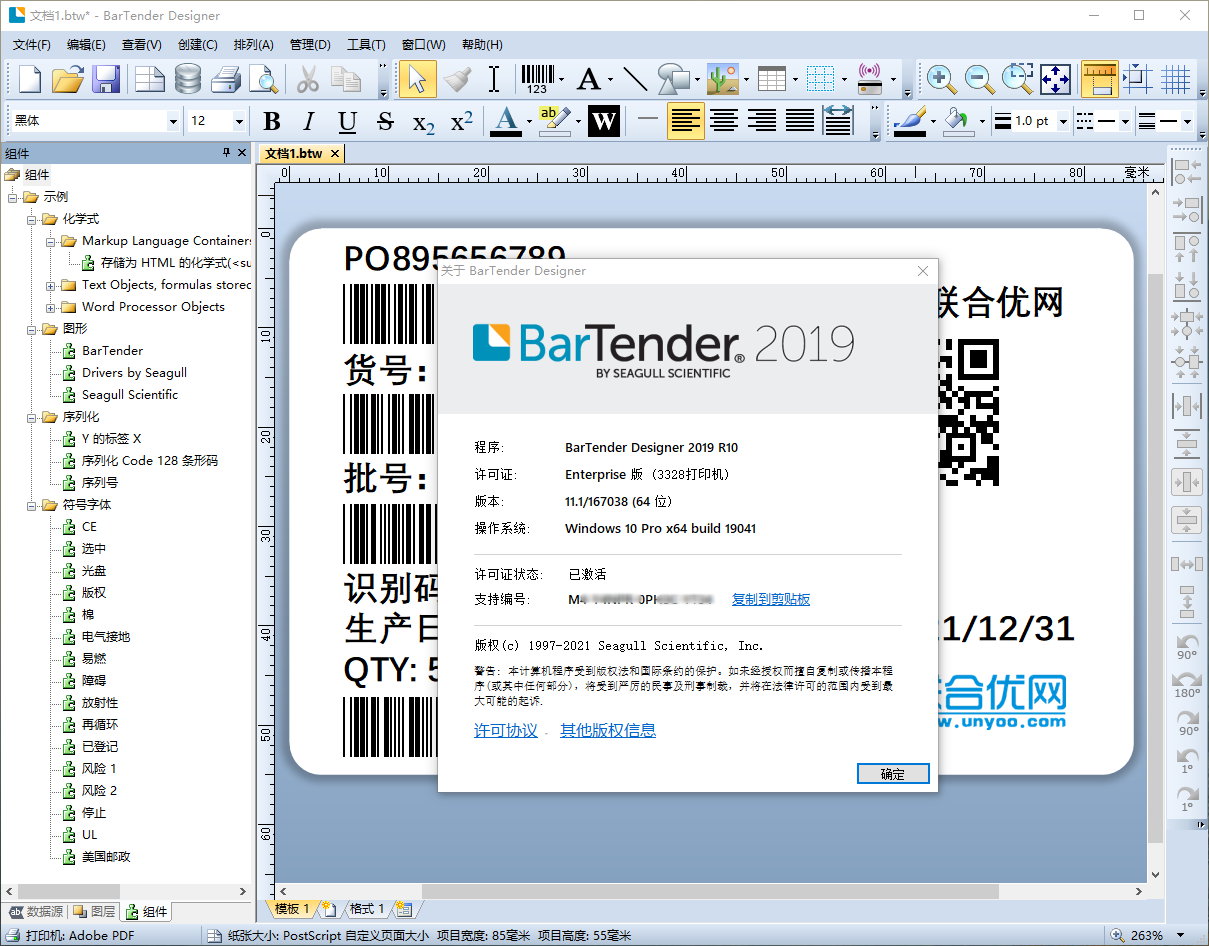Expand the Word Processor Objects folder
Viewport: 1209px width, 946px height.
[51, 307]
